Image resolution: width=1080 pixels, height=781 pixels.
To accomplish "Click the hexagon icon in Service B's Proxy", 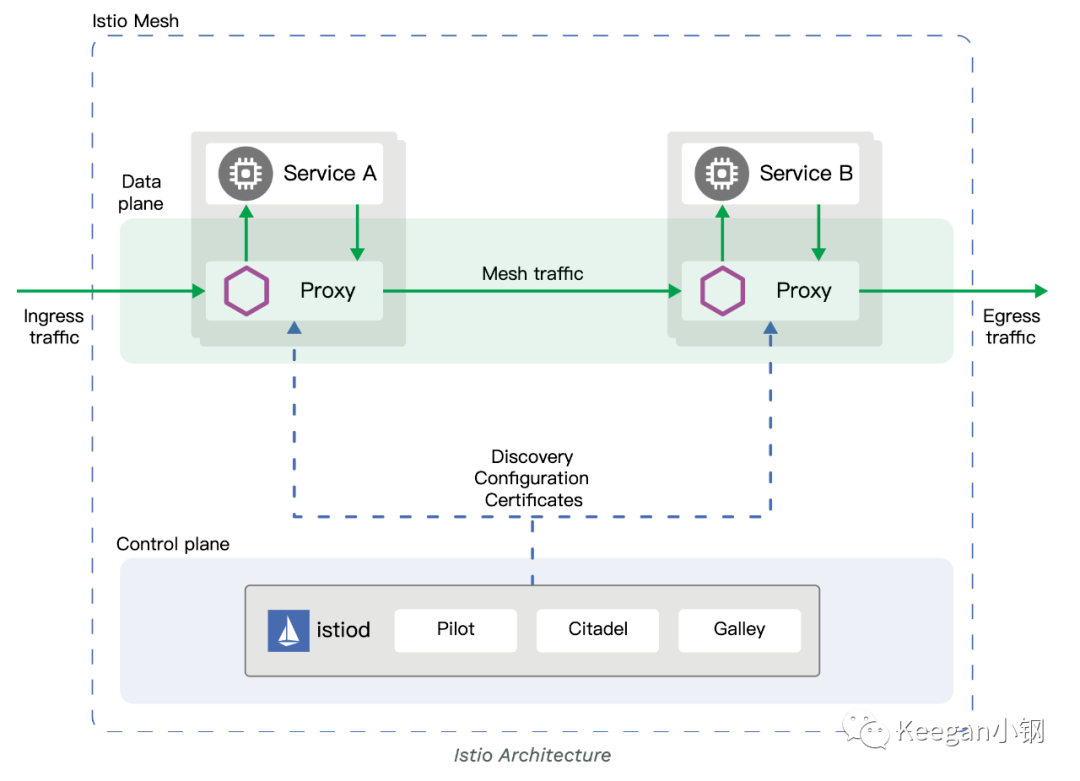I will 723,291.
